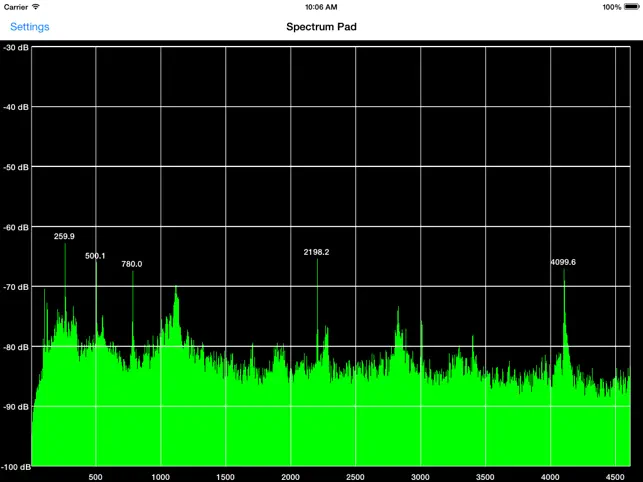Image resolution: width=643 pixels, height=482 pixels.
Task: Open the Settings link
Action: (x=30, y=27)
